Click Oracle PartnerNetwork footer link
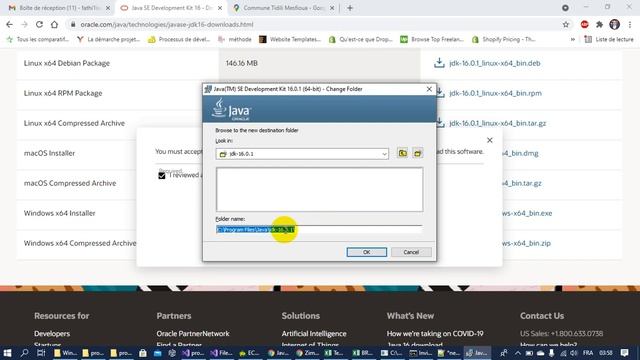This screenshot has width=640, height=360. [193, 334]
